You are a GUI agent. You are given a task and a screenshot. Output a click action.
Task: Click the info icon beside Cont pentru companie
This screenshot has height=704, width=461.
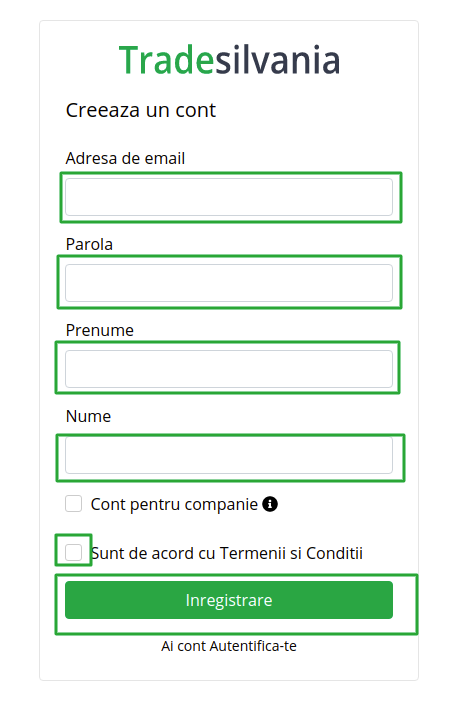(x=270, y=504)
